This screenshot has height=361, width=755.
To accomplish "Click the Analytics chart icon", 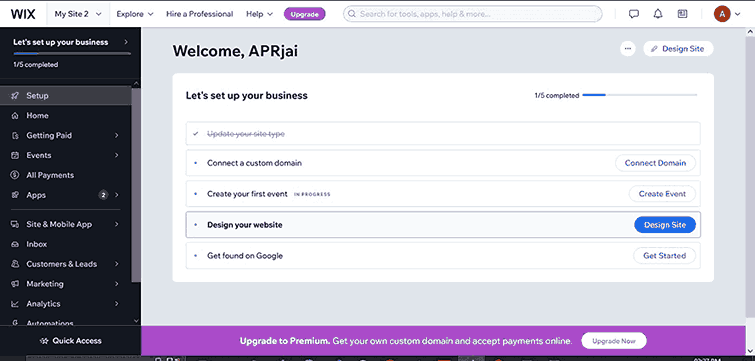I will coord(15,304).
